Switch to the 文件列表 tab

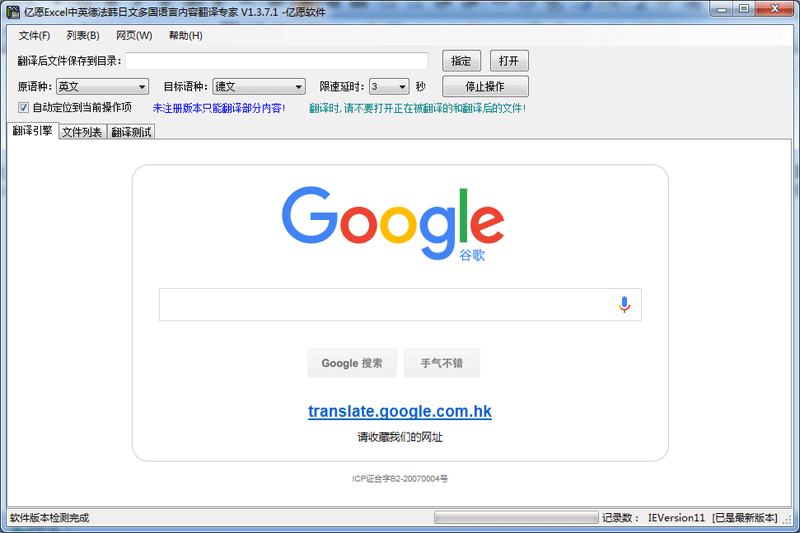point(82,132)
